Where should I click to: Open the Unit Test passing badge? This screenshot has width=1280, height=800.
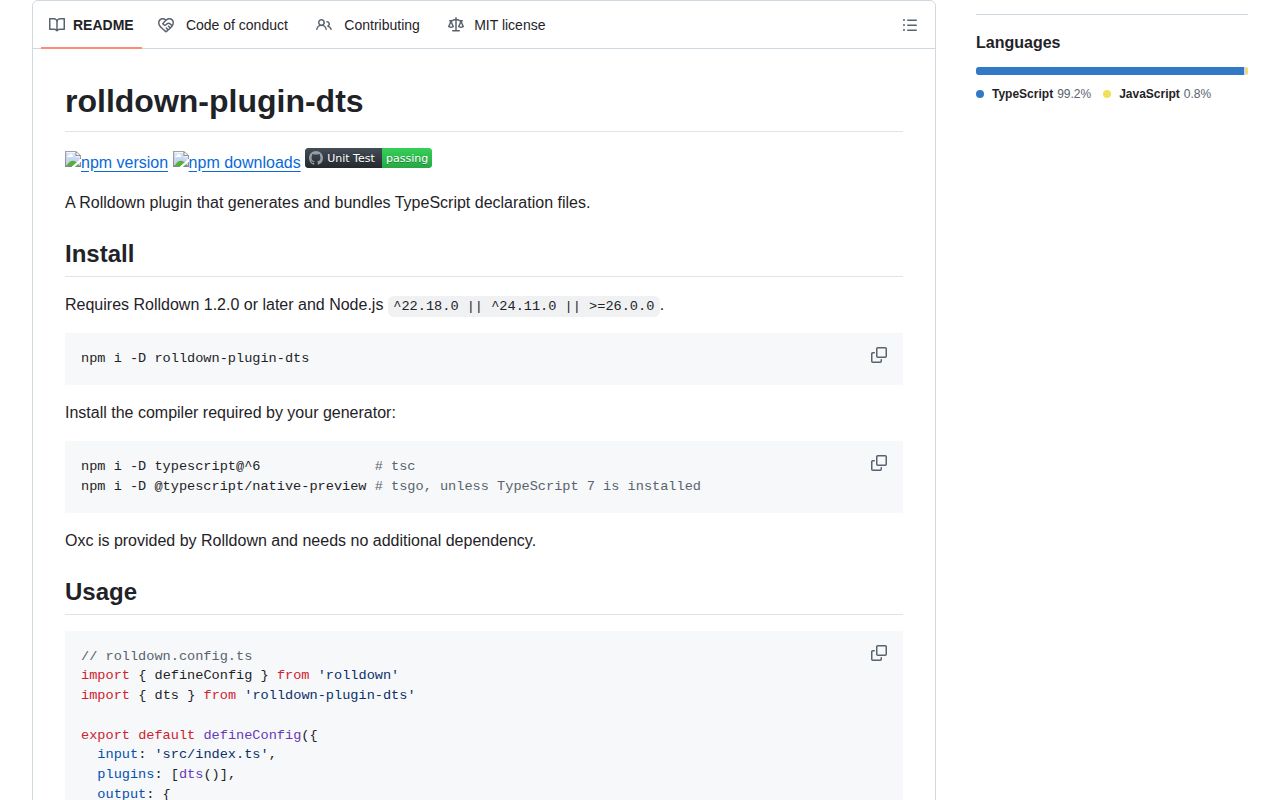pos(368,158)
